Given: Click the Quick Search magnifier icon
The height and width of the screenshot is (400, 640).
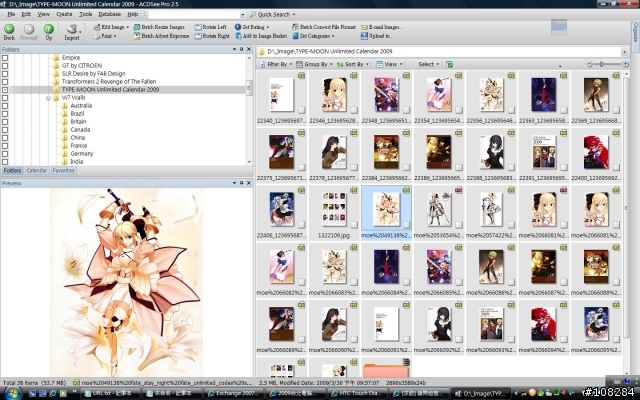Looking at the screenshot, I should [253, 14].
